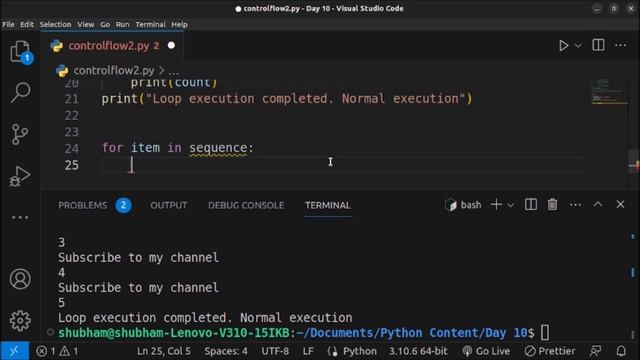Open the Explorer view in activity bar

[x=20, y=52]
